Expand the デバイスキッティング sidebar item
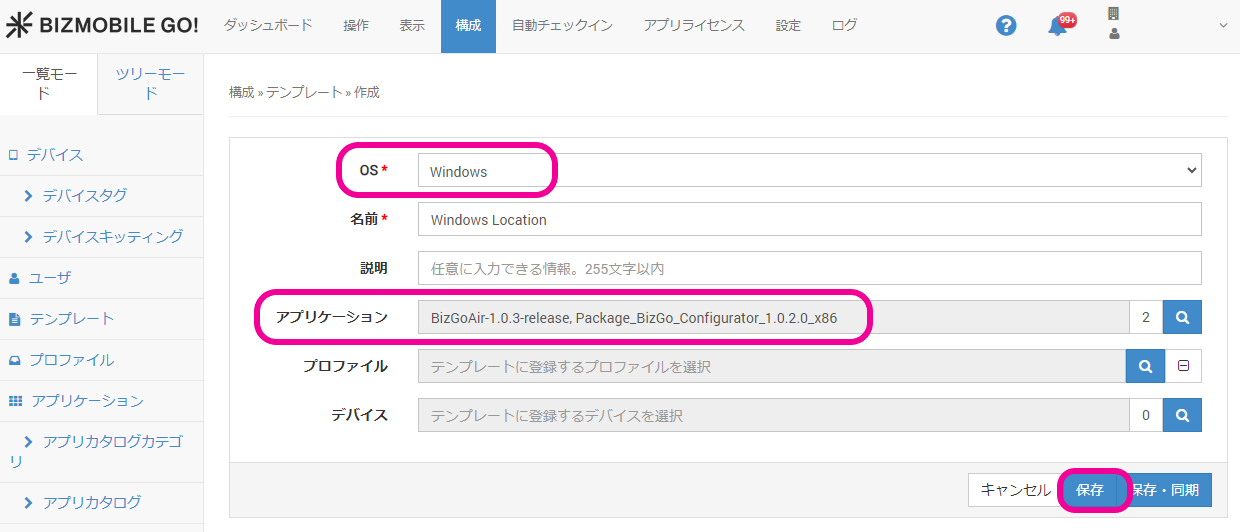1240x532 pixels. 112,236
